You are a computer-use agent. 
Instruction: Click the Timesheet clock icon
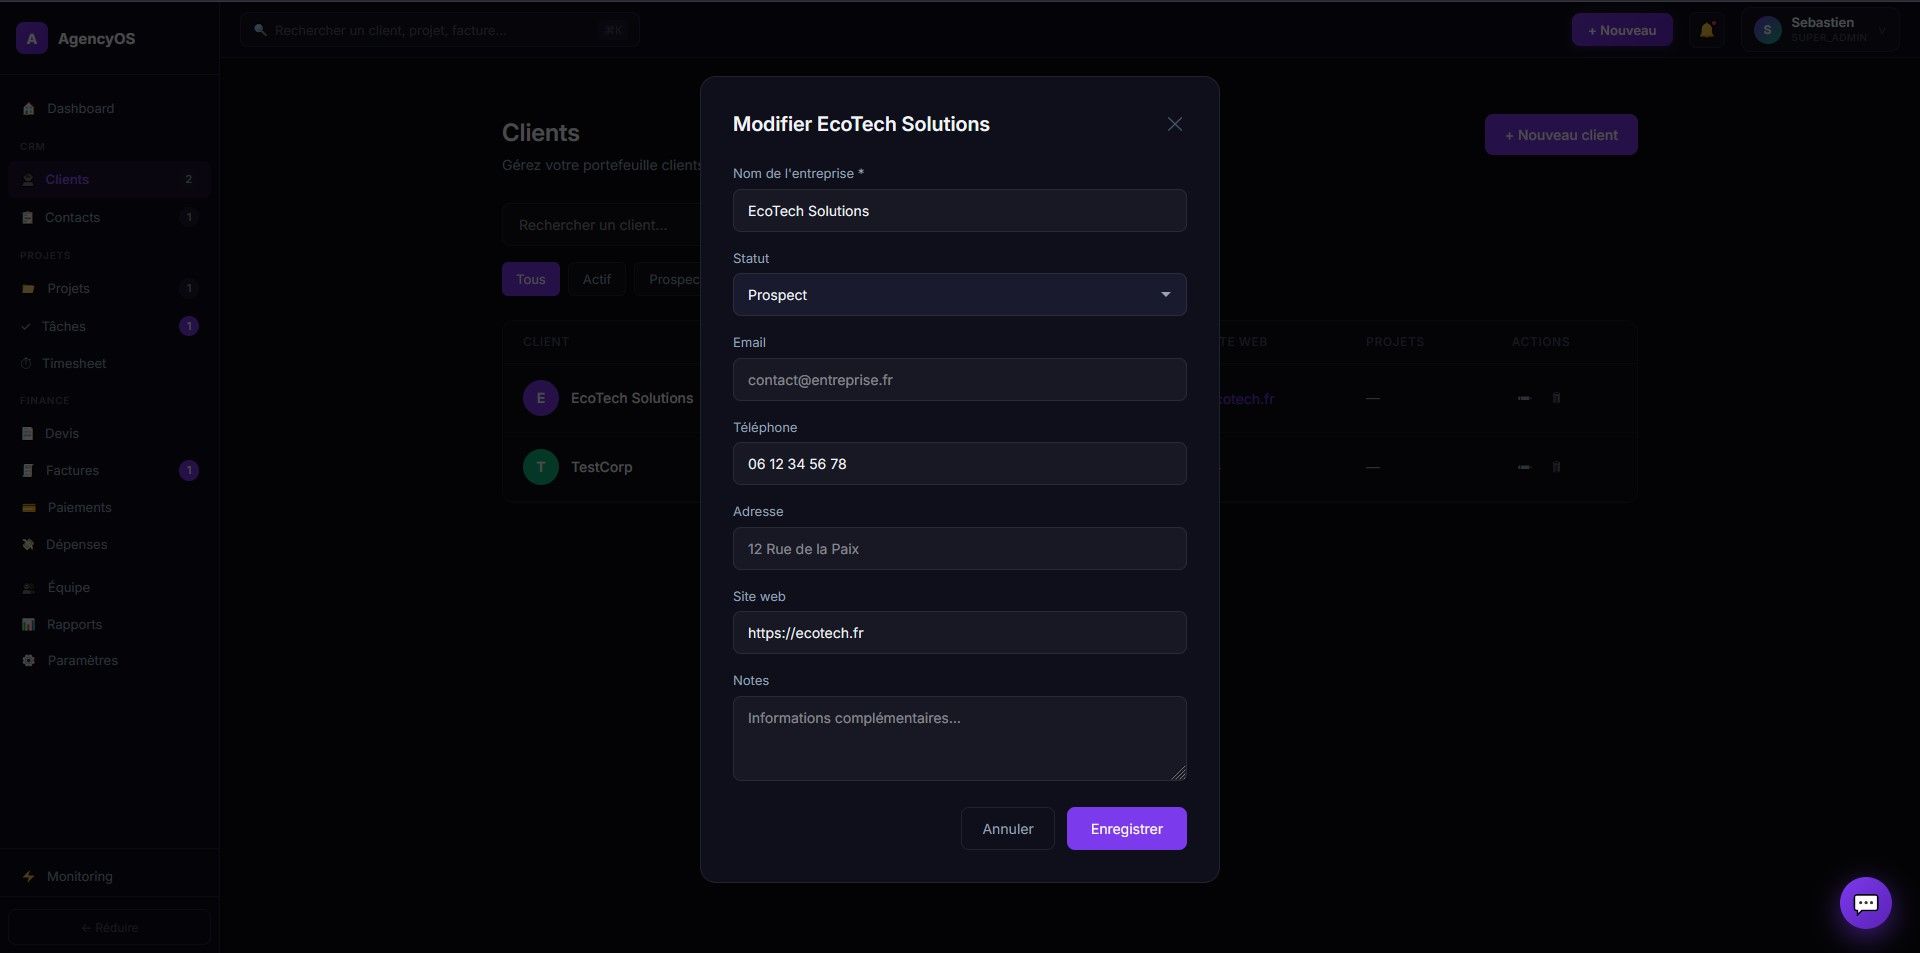coord(26,364)
